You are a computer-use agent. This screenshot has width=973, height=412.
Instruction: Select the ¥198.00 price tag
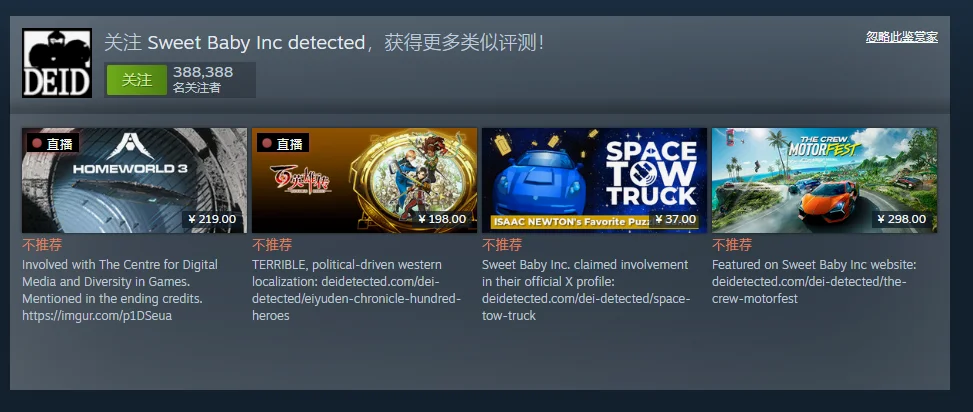[x=442, y=219]
